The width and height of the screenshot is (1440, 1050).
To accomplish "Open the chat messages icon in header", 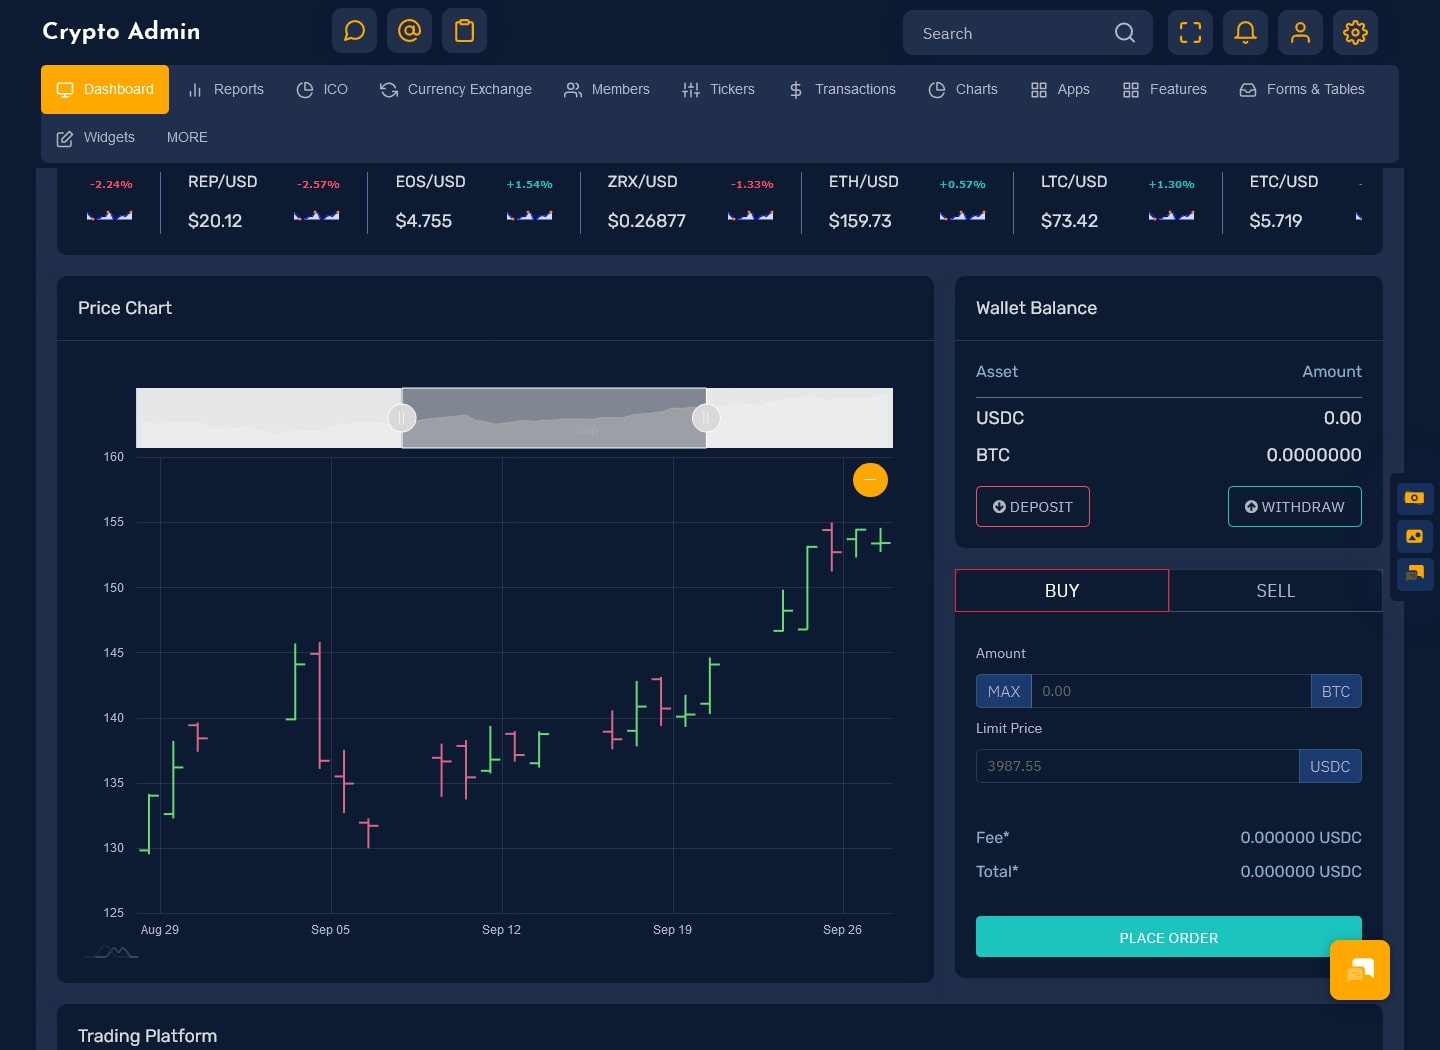I will pyautogui.click(x=354, y=31).
